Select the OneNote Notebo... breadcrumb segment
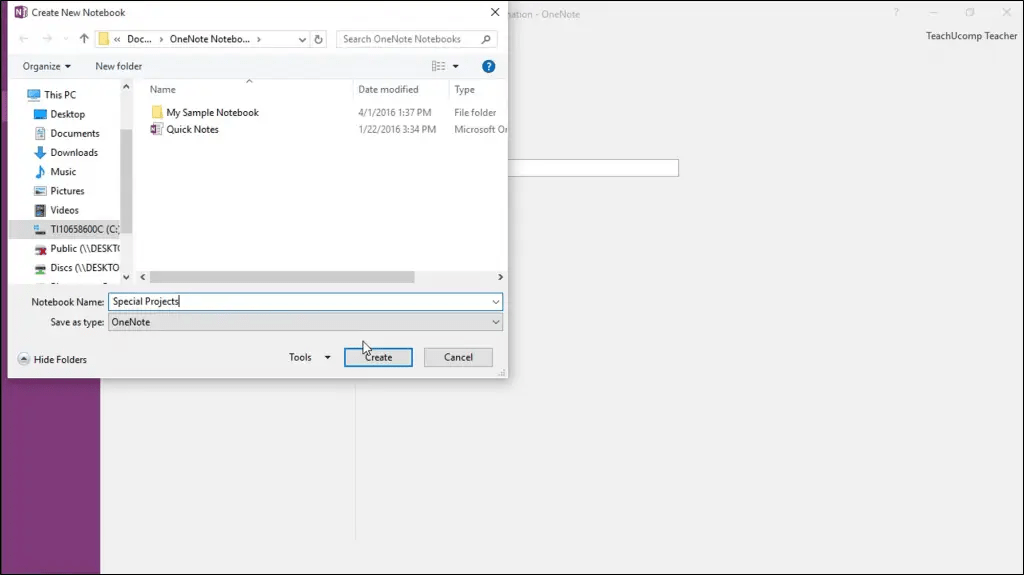This screenshot has height=575, width=1024. tap(210, 39)
